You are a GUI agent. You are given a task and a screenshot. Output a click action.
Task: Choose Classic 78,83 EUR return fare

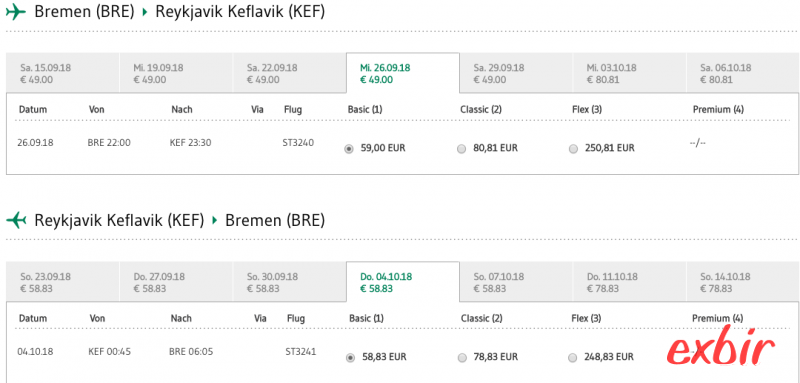pos(462,358)
